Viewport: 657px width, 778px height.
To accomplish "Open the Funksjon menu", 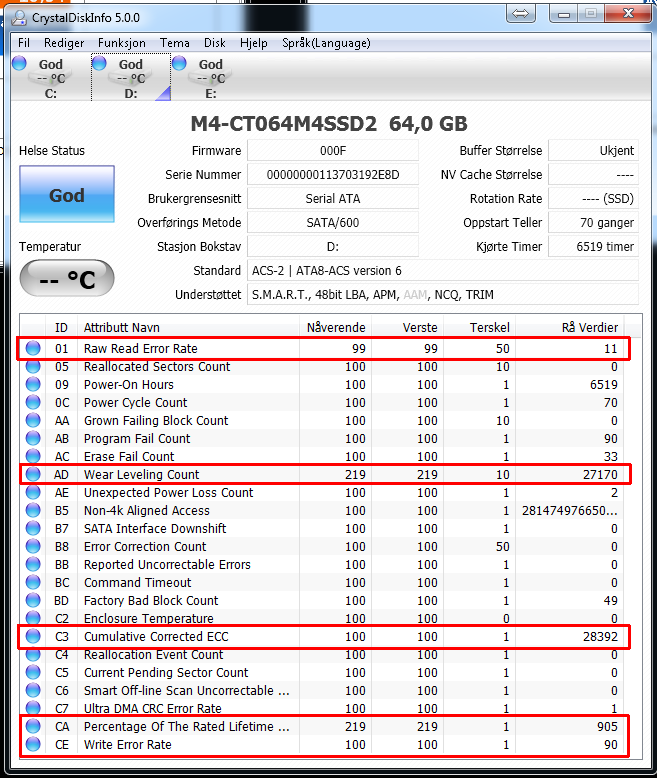I will tap(122, 43).
